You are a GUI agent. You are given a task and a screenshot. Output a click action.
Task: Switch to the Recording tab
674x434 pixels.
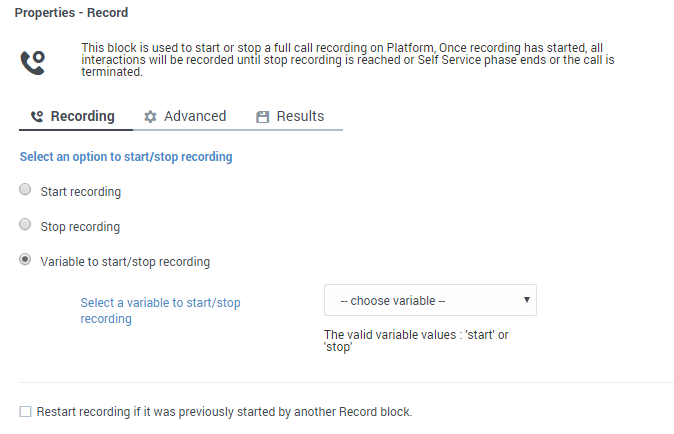[x=82, y=116]
